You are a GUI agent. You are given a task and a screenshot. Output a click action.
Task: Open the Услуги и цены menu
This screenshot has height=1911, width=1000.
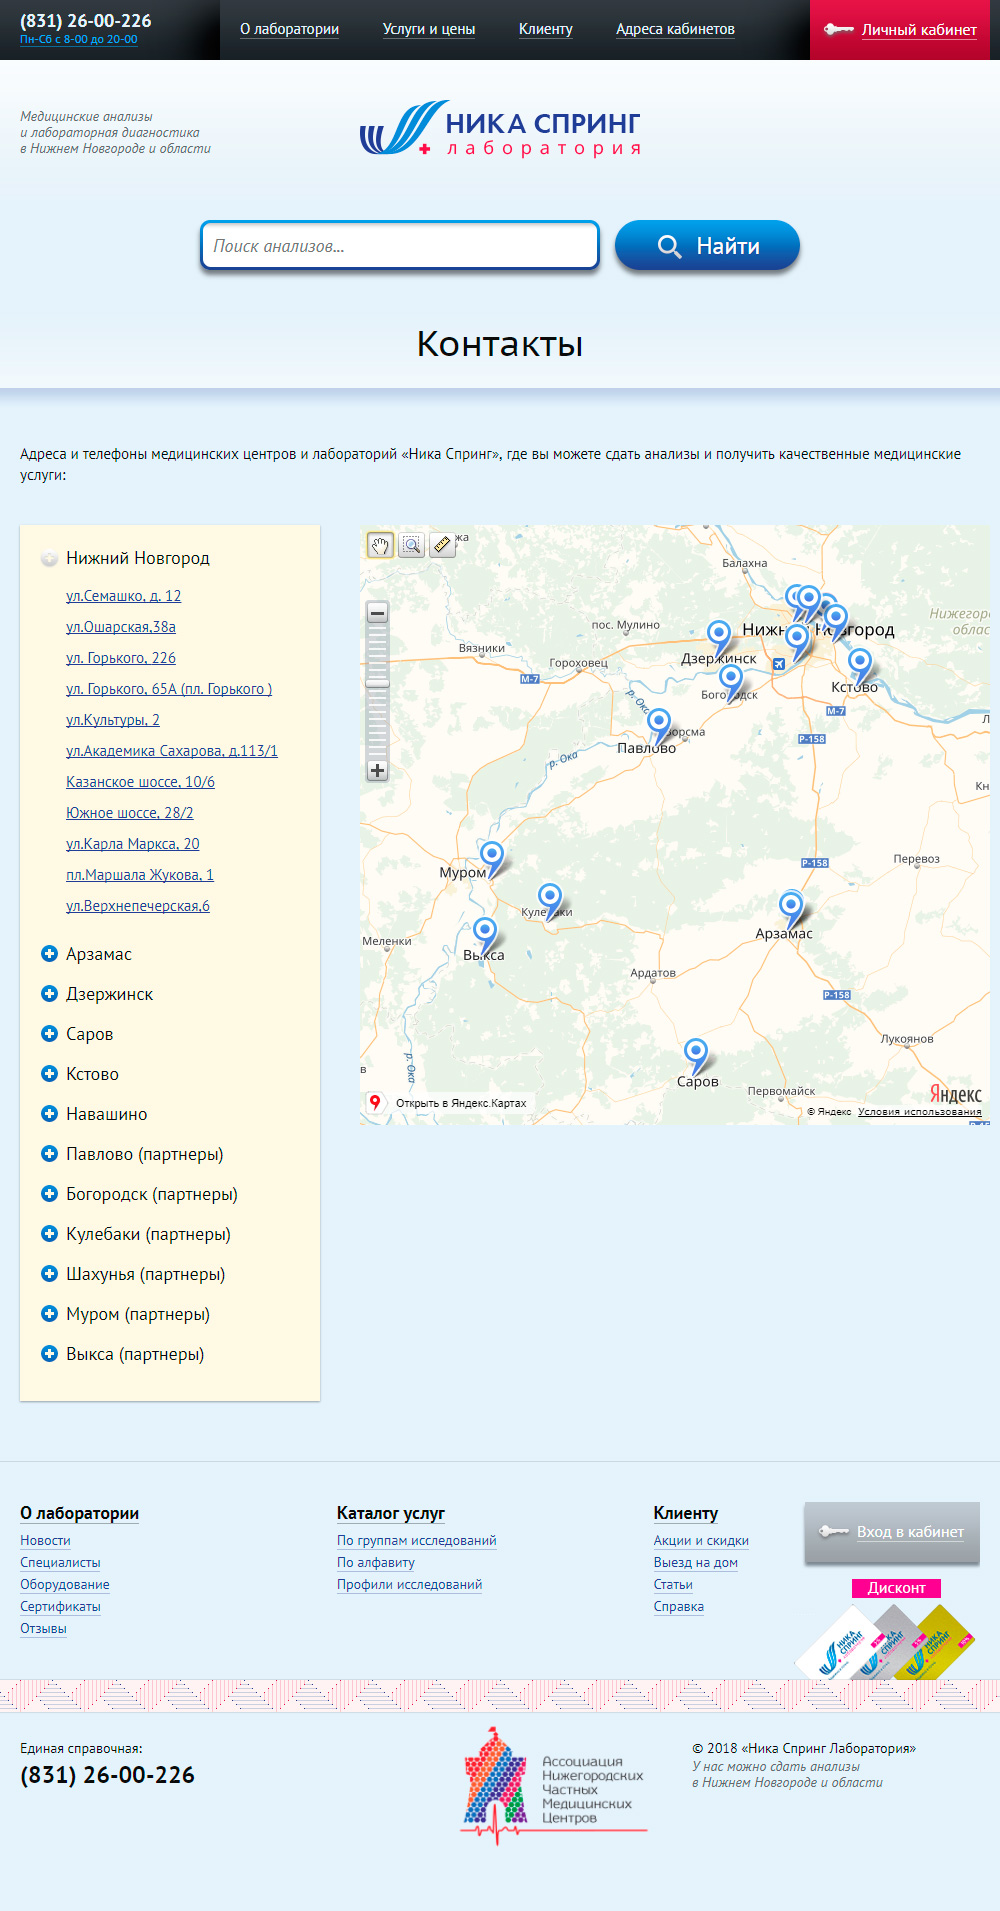point(429,29)
